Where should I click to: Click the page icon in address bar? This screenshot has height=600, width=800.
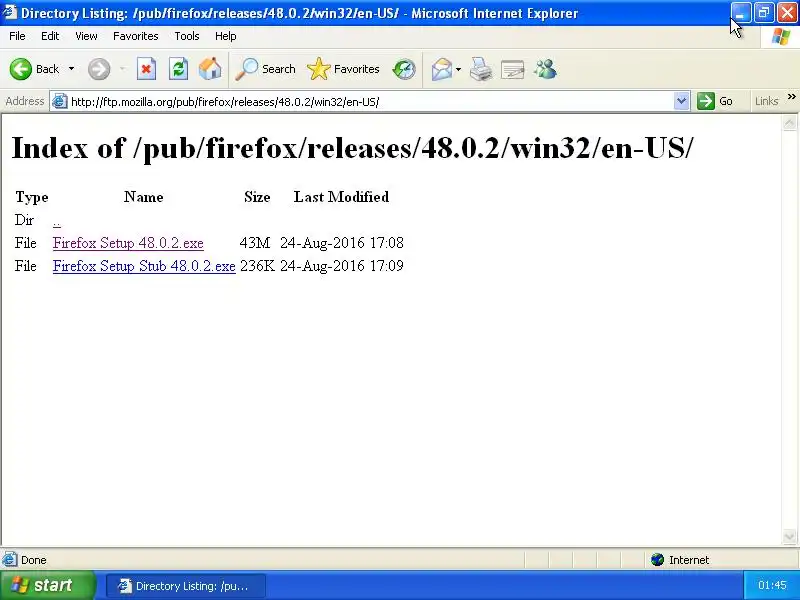[60, 102]
